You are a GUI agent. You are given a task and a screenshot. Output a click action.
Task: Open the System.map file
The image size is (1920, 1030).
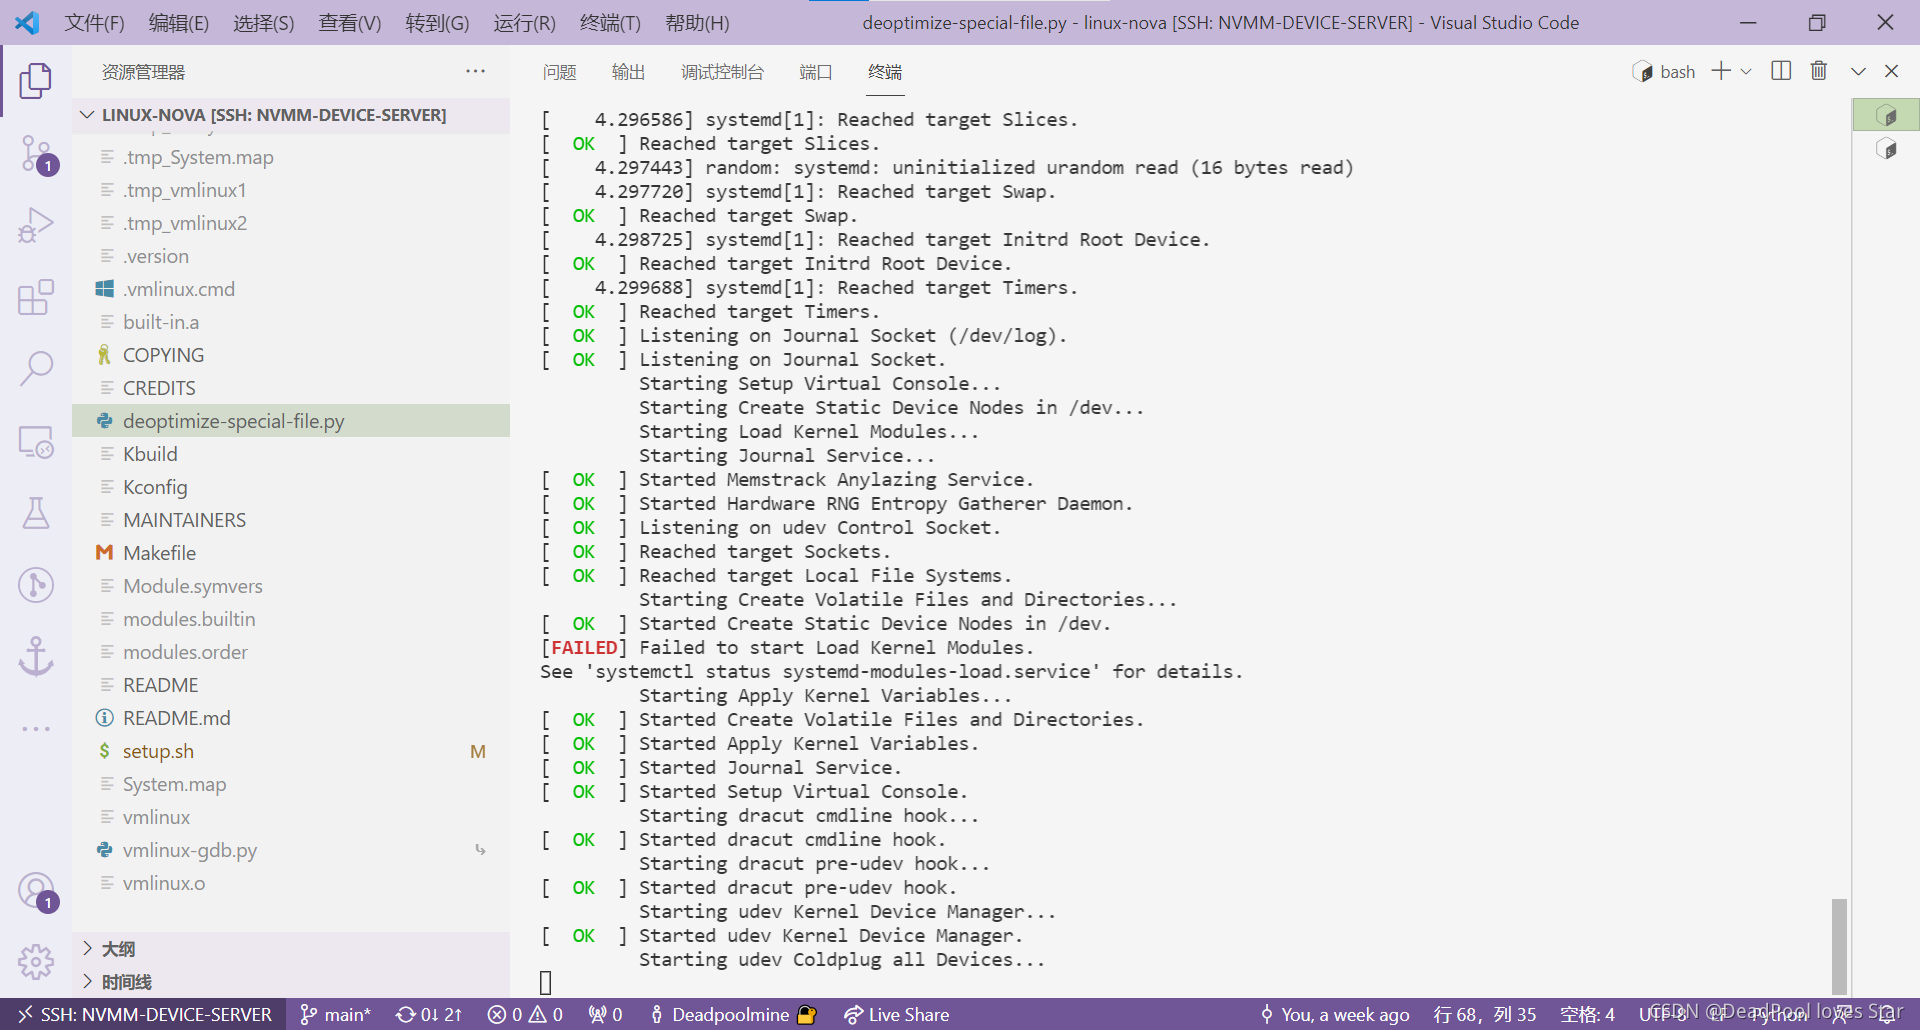pyautogui.click(x=291, y=784)
